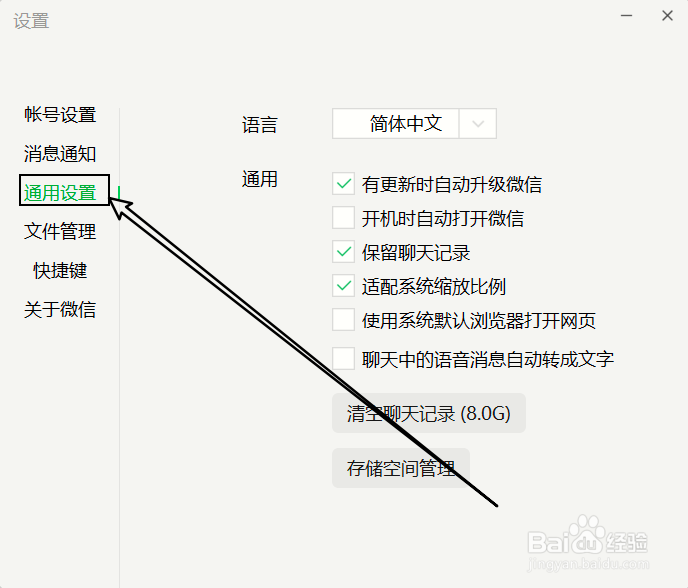The height and width of the screenshot is (588, 688).
Task: Open the 消息通知 section
Action: (60, 154)
